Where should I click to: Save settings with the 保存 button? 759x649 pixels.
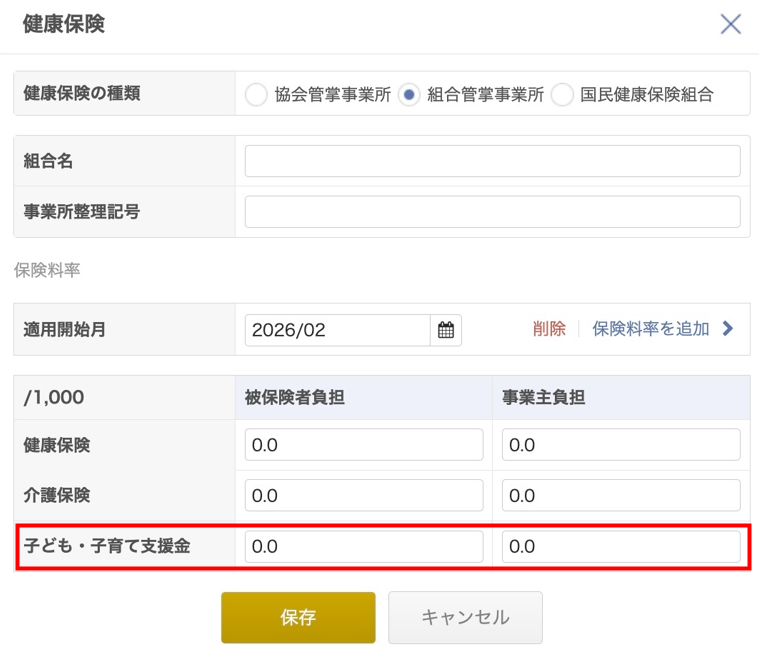tap(298, 617)
